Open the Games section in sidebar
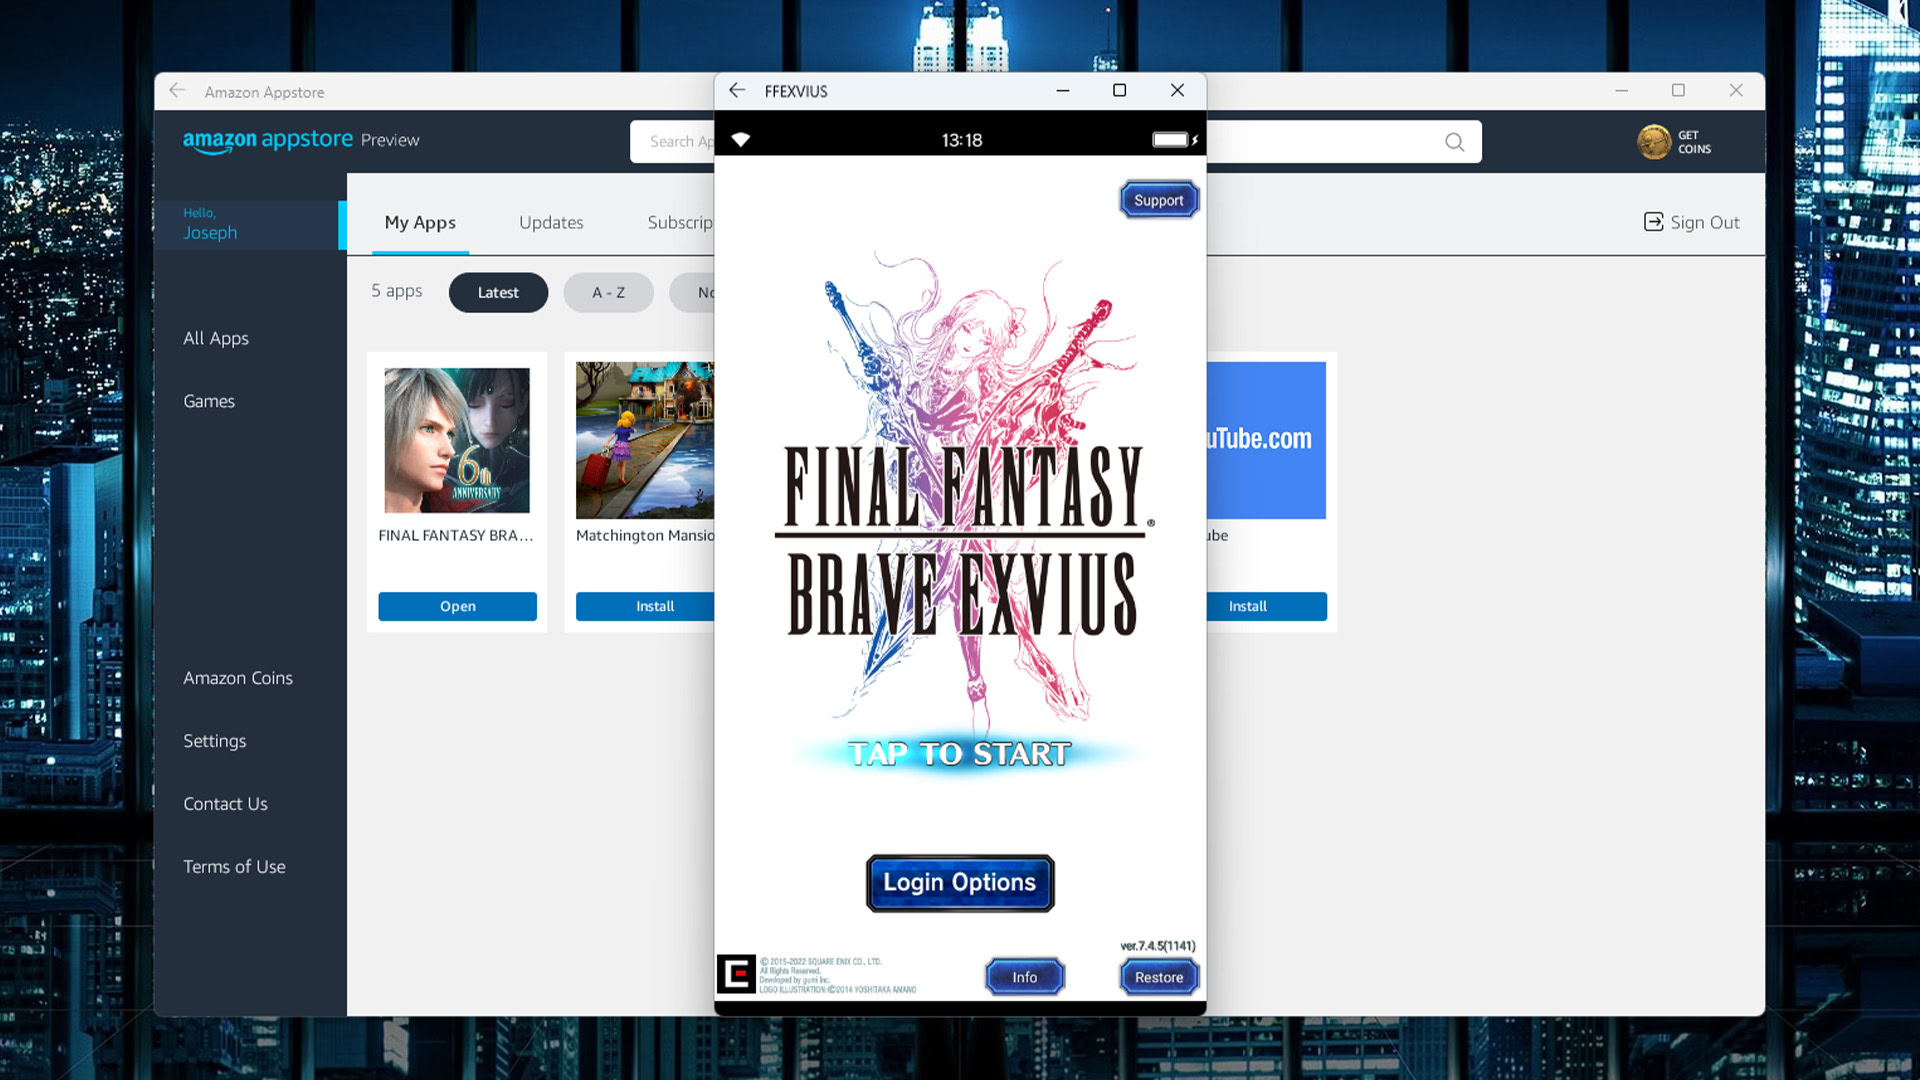 207,400
